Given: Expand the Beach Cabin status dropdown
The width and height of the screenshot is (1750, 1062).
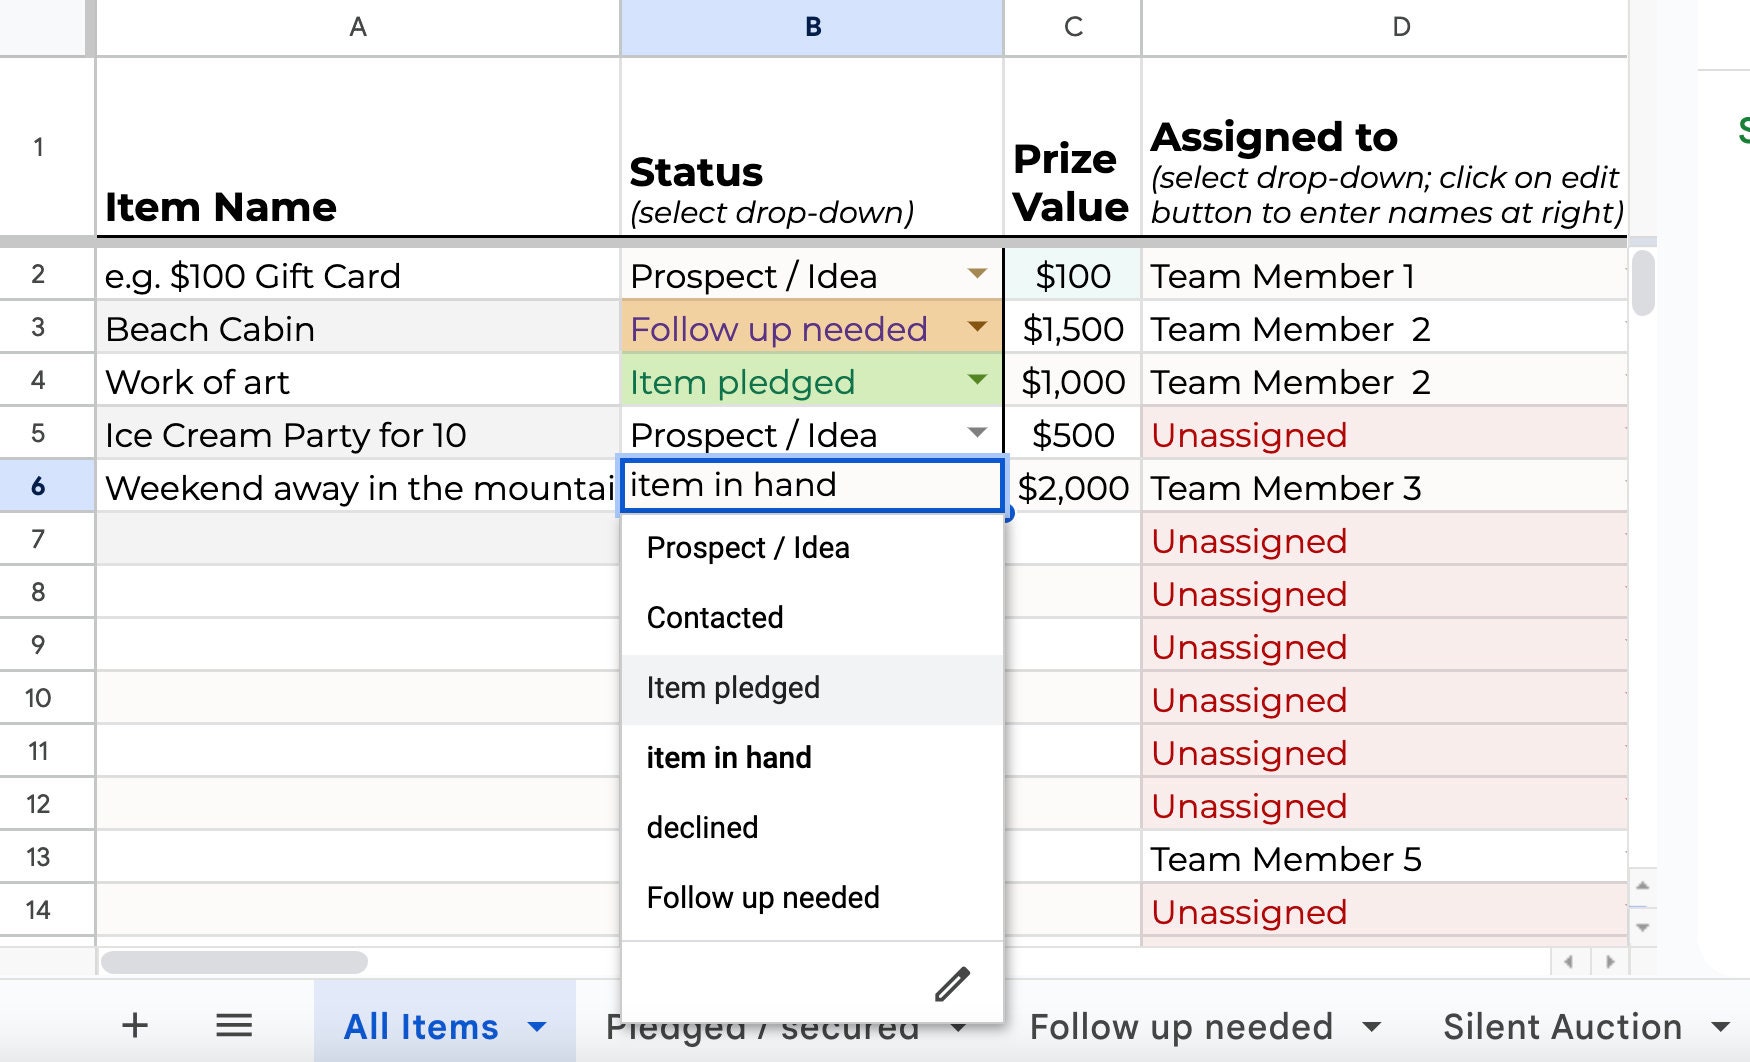Looking at the screenshot, I should (977, 327).
